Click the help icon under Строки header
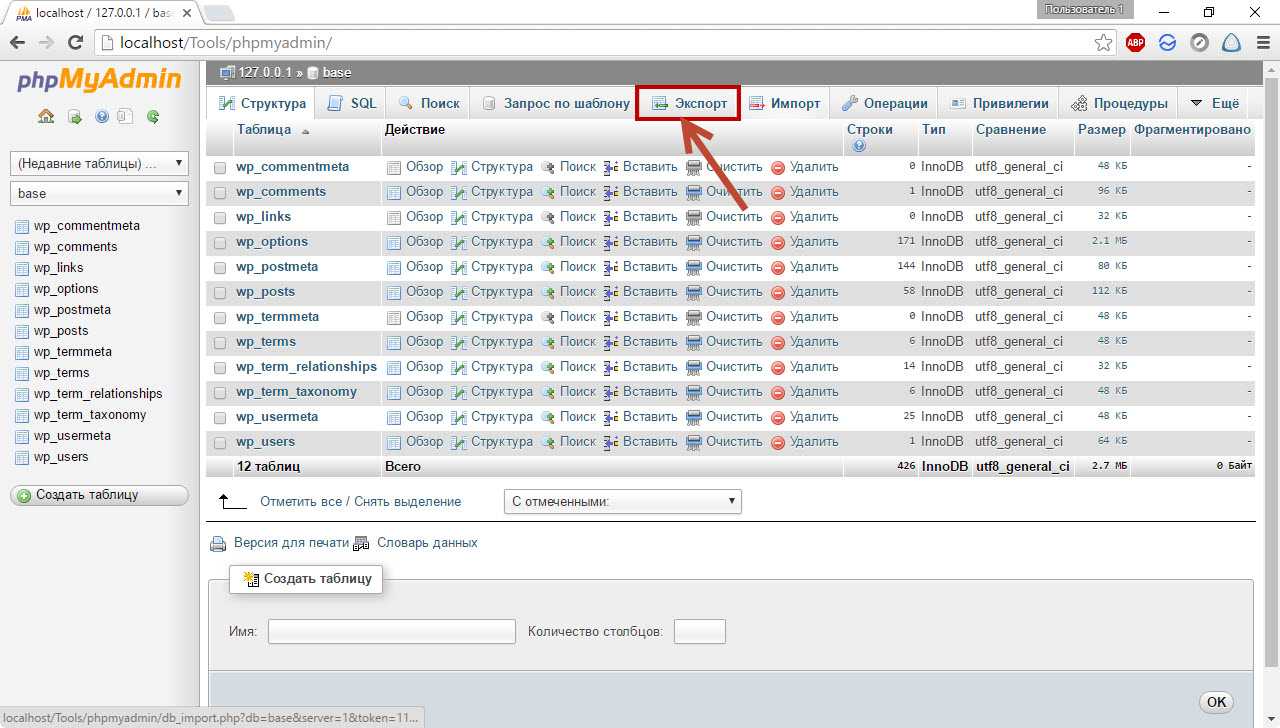The height and width of the screenshot is (728, 1280). [x=860, y=146]
